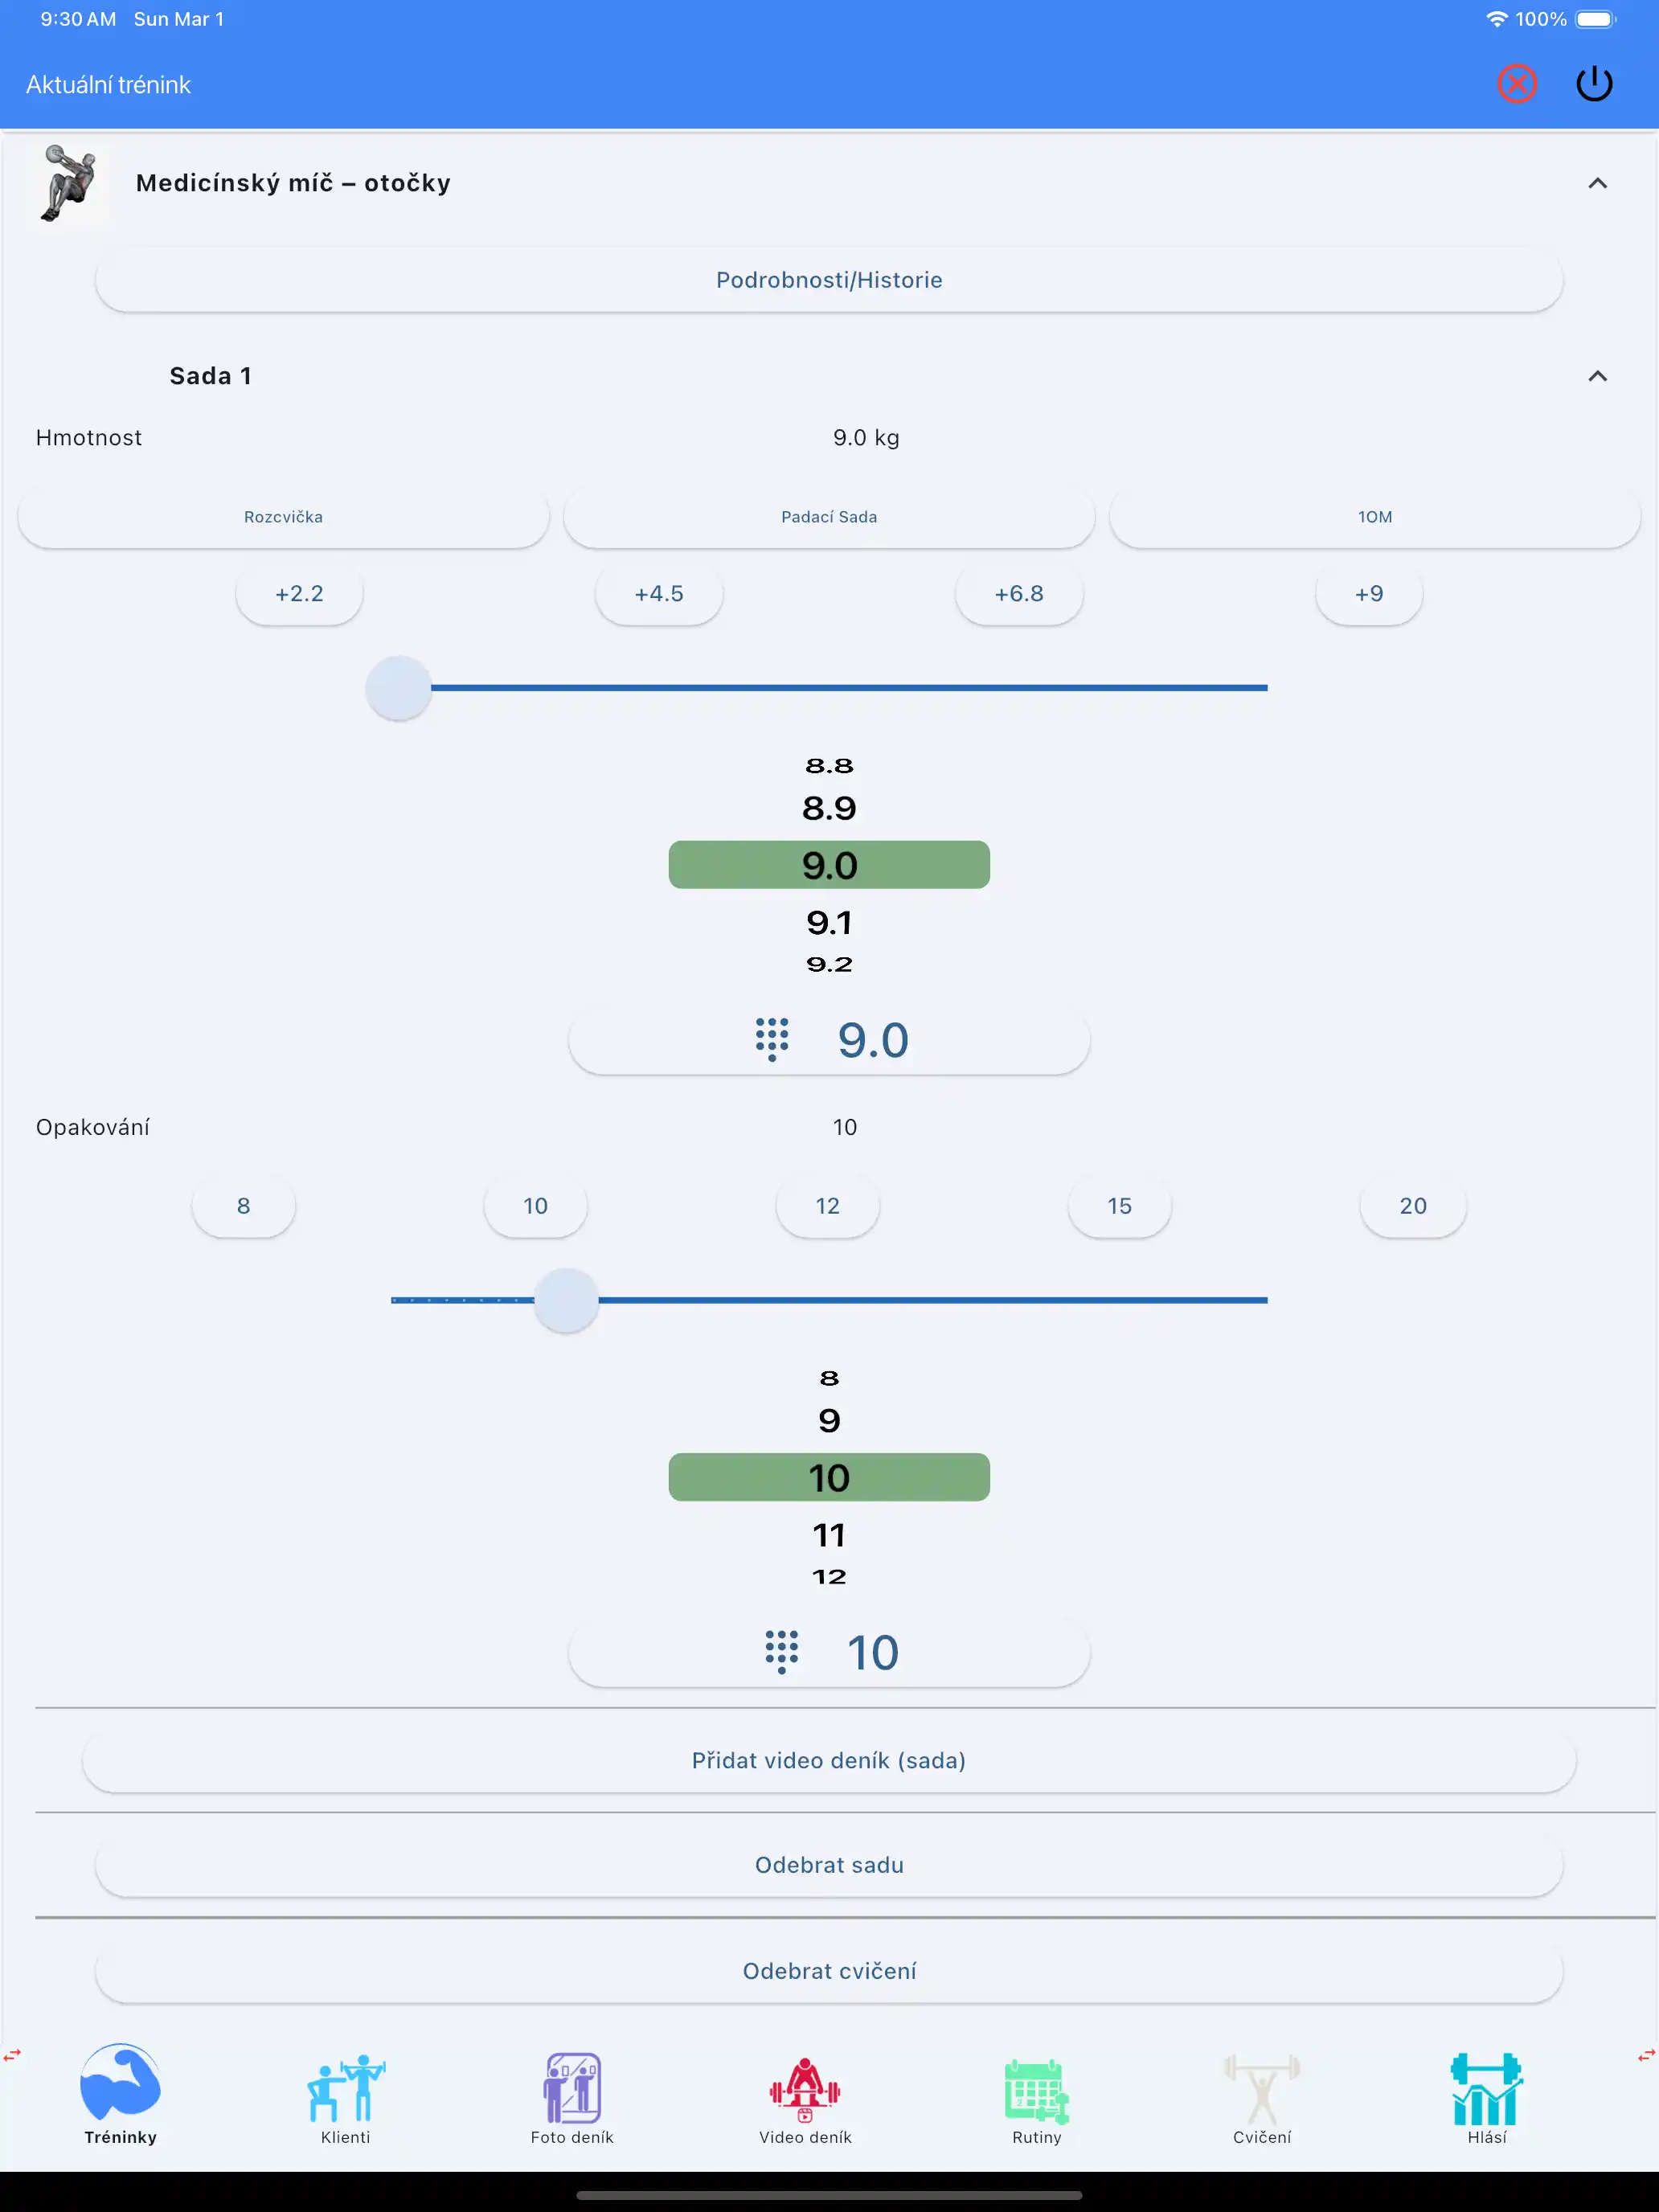Viewport: 1659px width, 2212px height.
Task: Open the Hlásí reports tab
Action: (x=1486, y=2088)
